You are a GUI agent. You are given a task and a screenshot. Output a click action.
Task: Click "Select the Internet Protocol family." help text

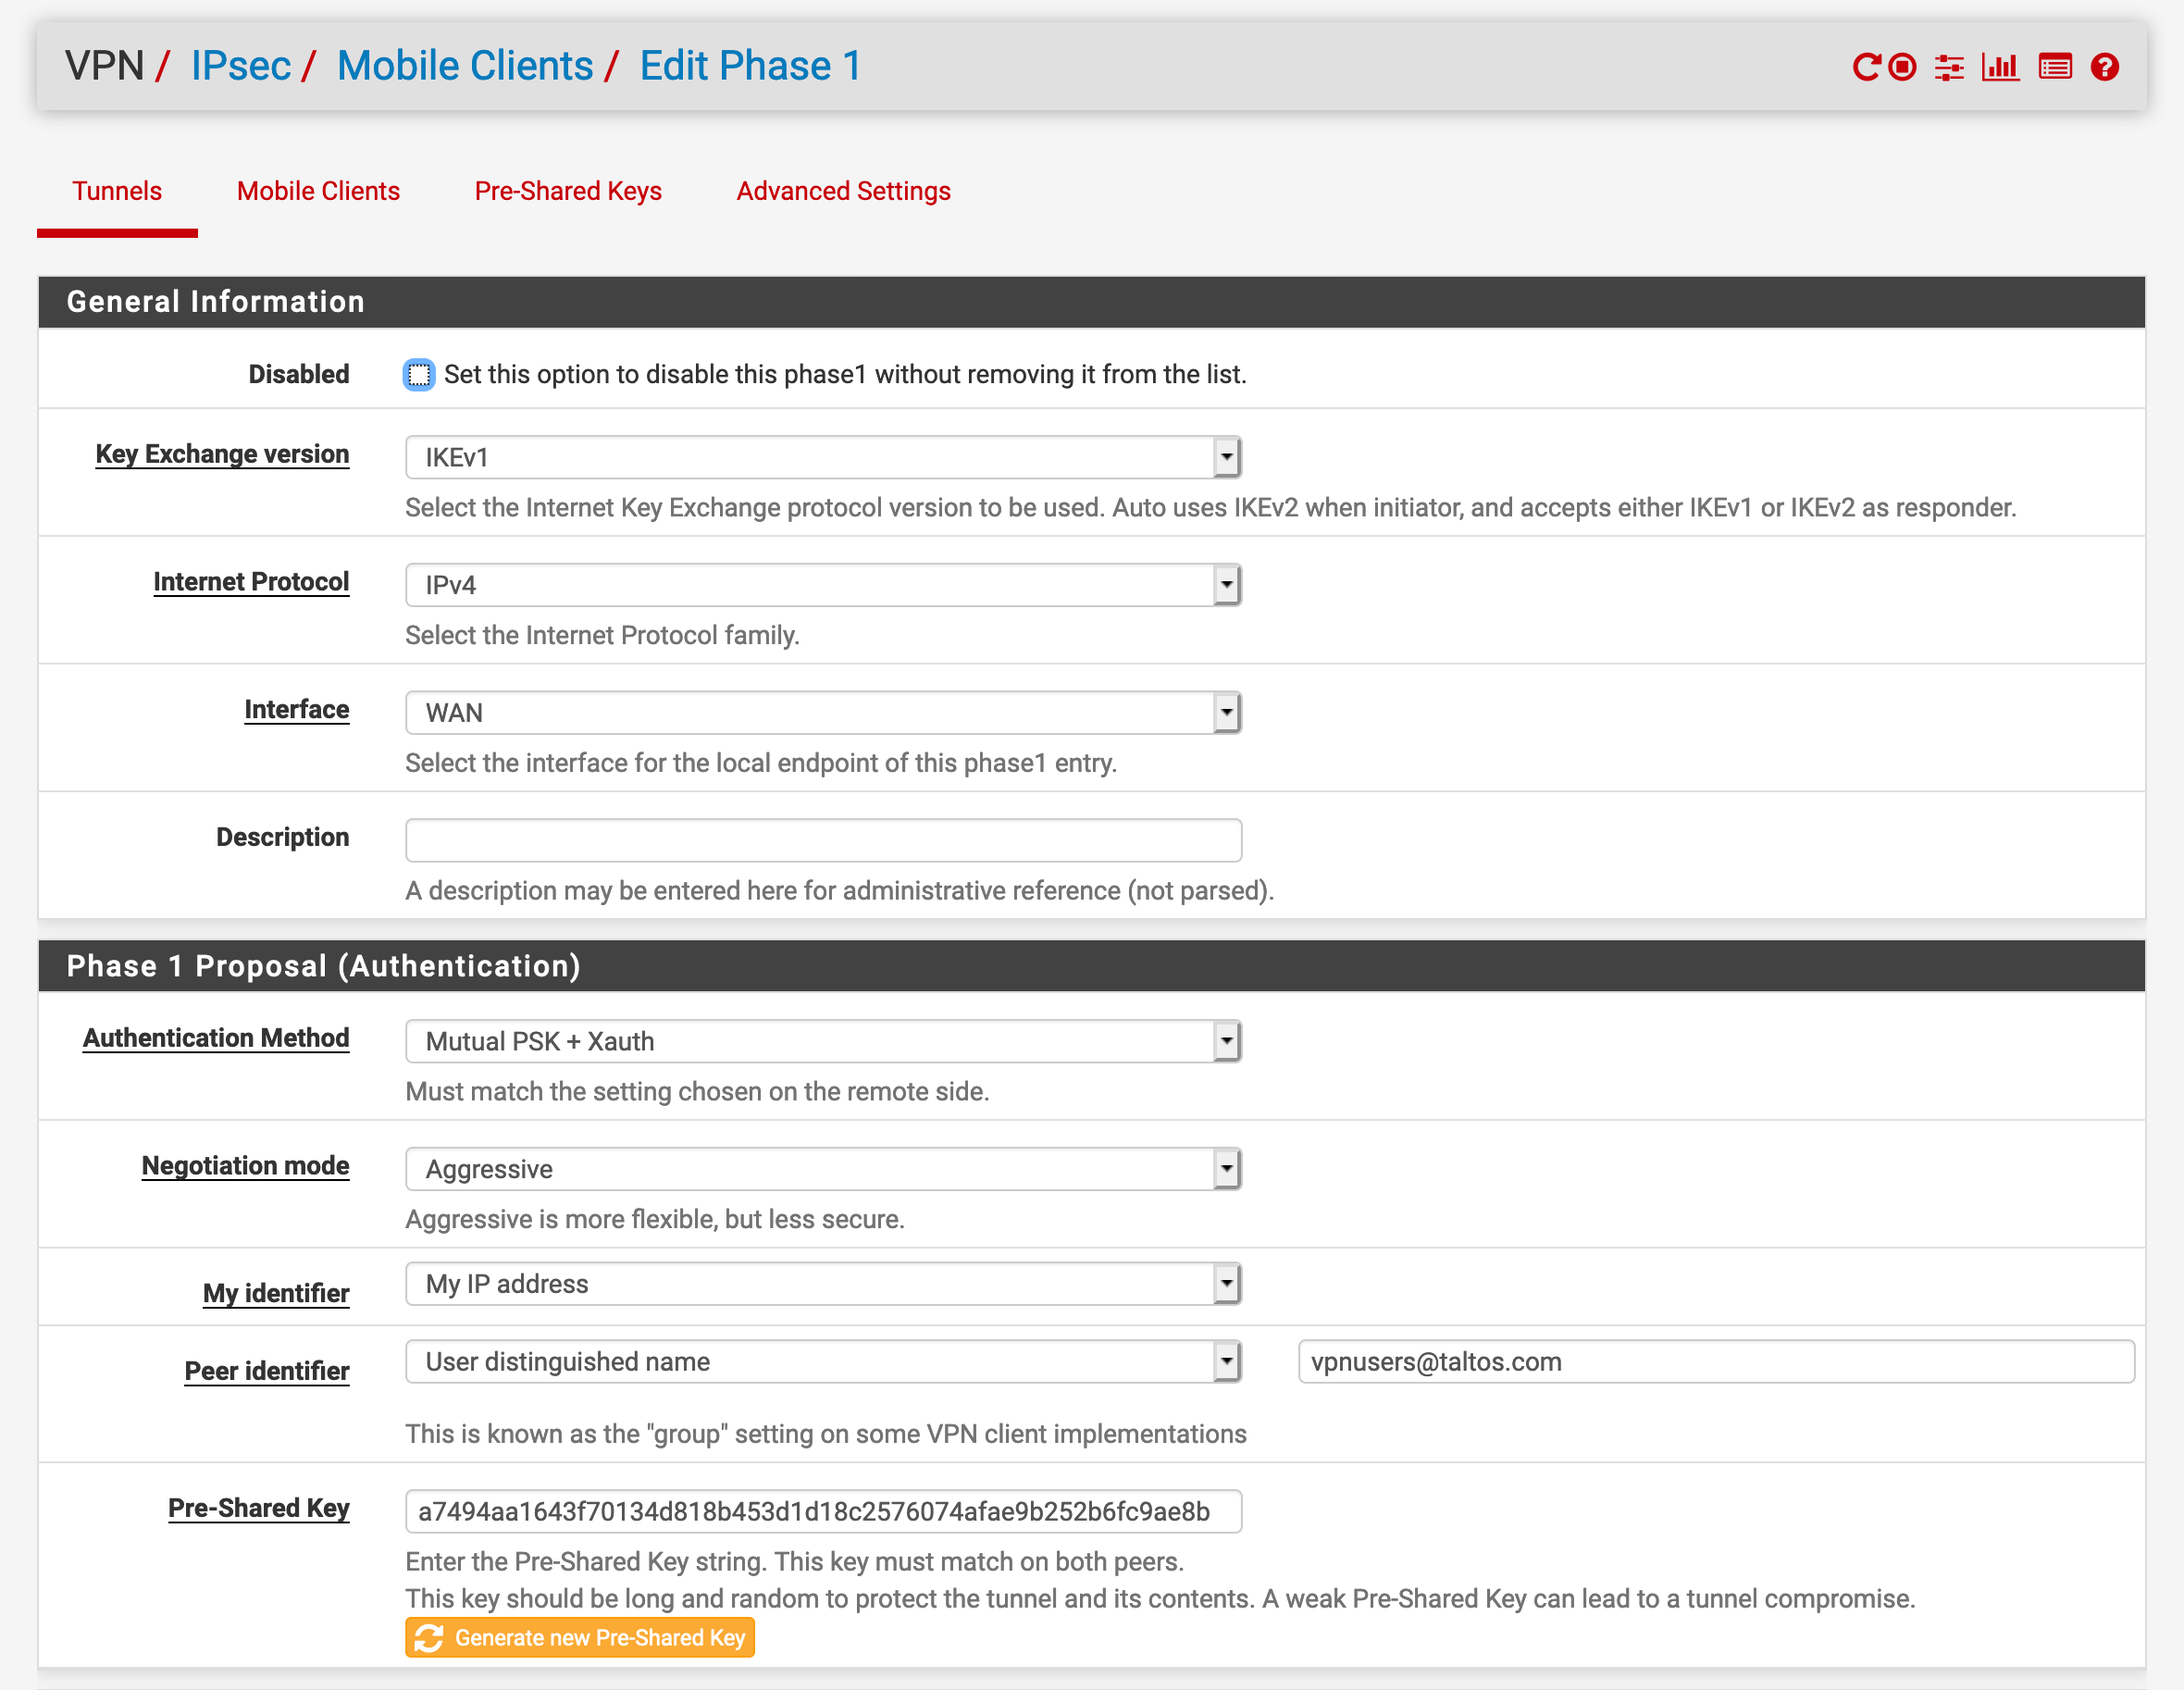click(602, 636)
